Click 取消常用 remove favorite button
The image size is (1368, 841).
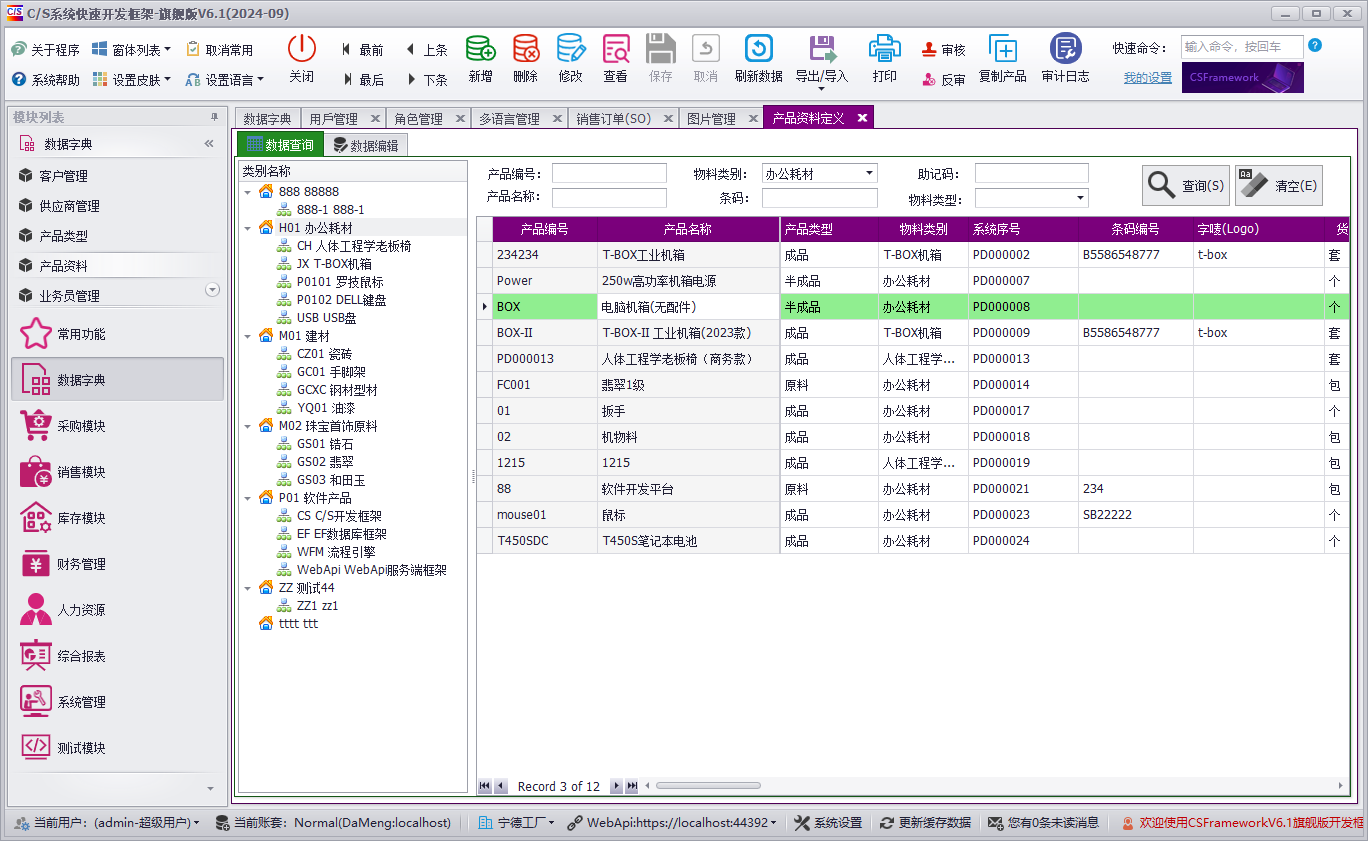[x=220, y=49]
